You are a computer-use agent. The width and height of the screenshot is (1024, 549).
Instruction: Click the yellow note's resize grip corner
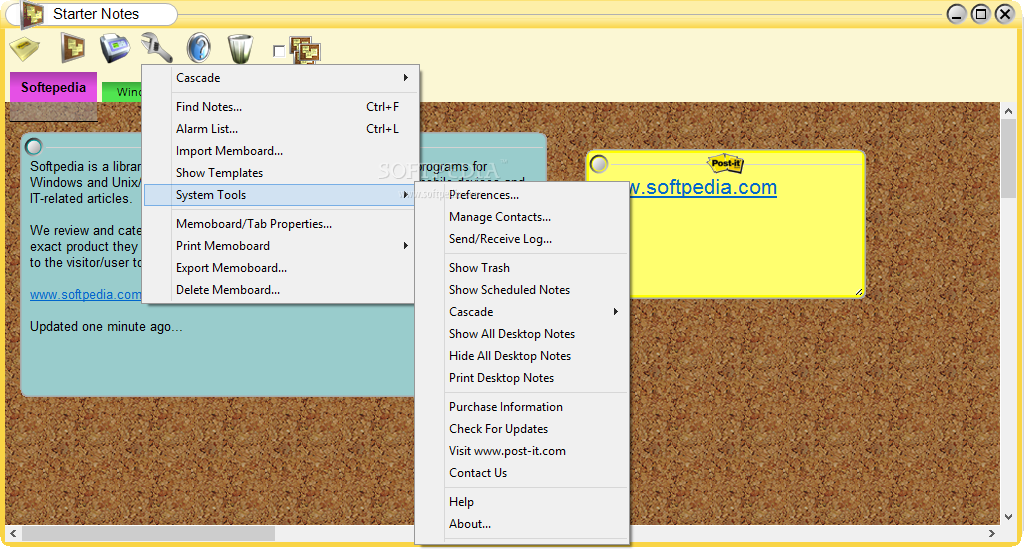(859, 292)
